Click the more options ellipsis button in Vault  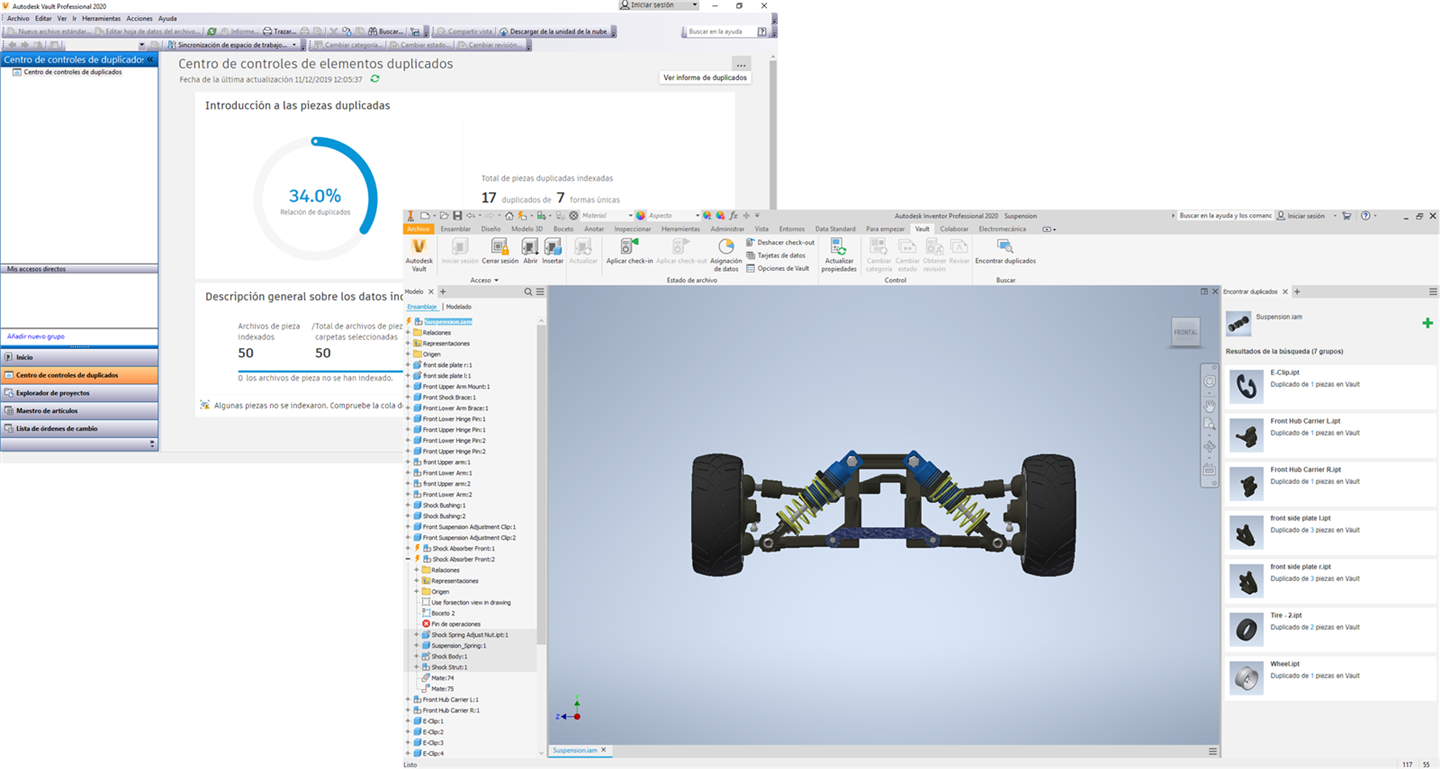741,64
